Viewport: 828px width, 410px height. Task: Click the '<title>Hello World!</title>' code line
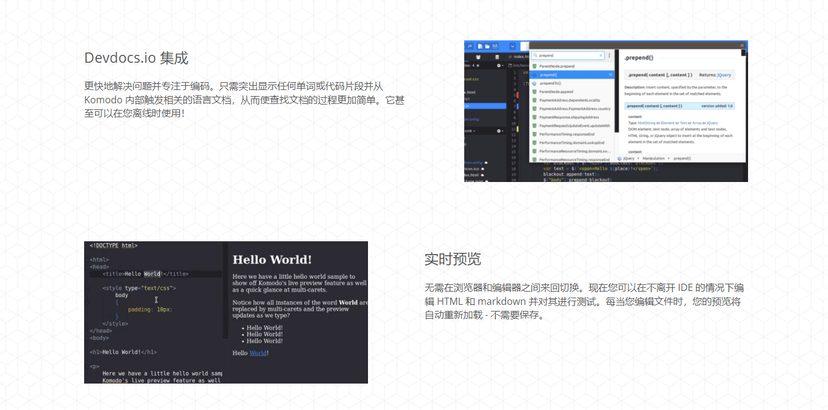(146, 274)
